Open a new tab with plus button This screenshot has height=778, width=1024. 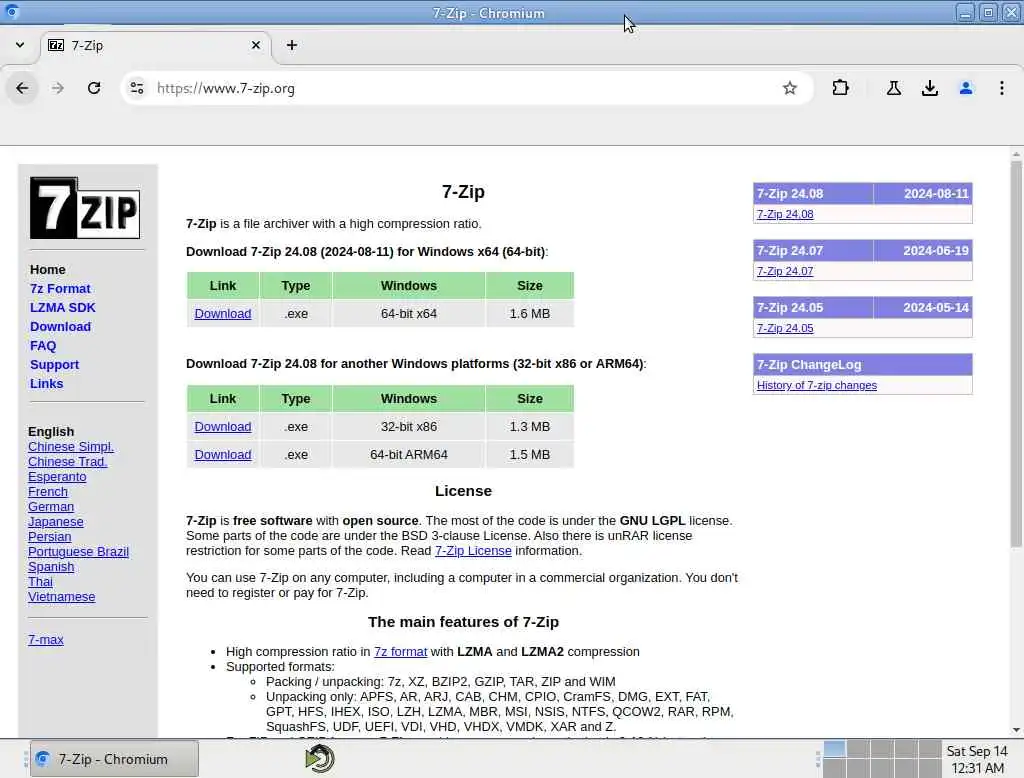tap(292, 45)
